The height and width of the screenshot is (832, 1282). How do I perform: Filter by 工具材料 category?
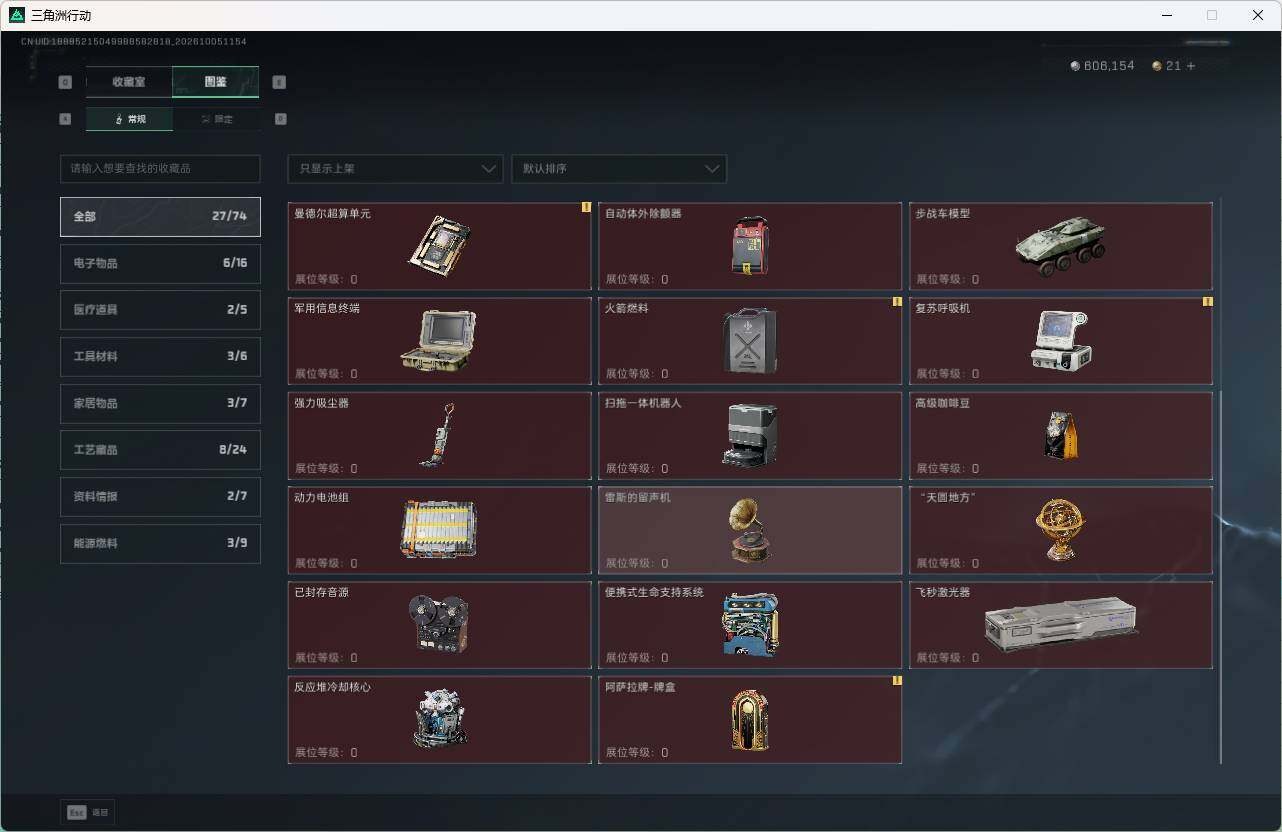point(160,357)
